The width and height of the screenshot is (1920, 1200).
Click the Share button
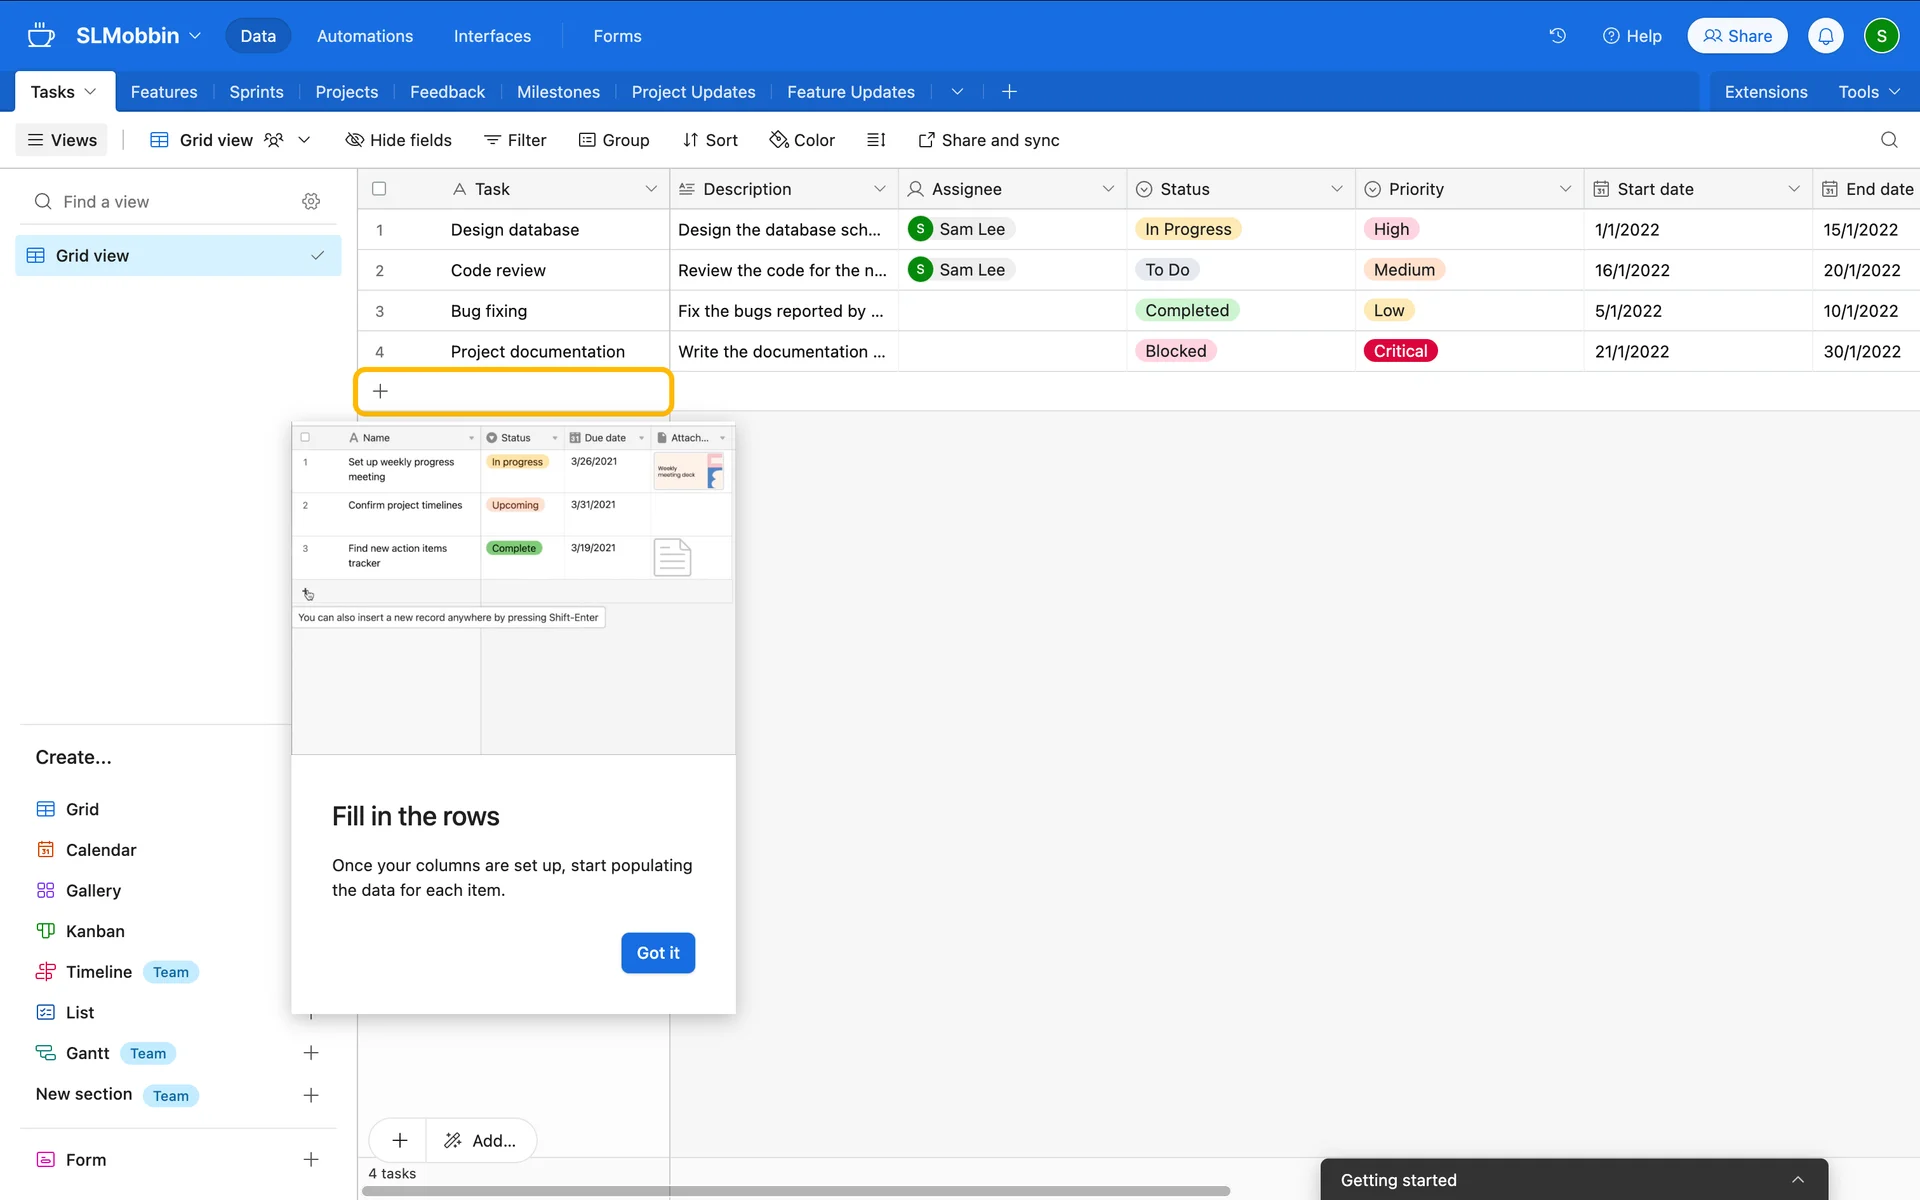(x=1737, y=36)
